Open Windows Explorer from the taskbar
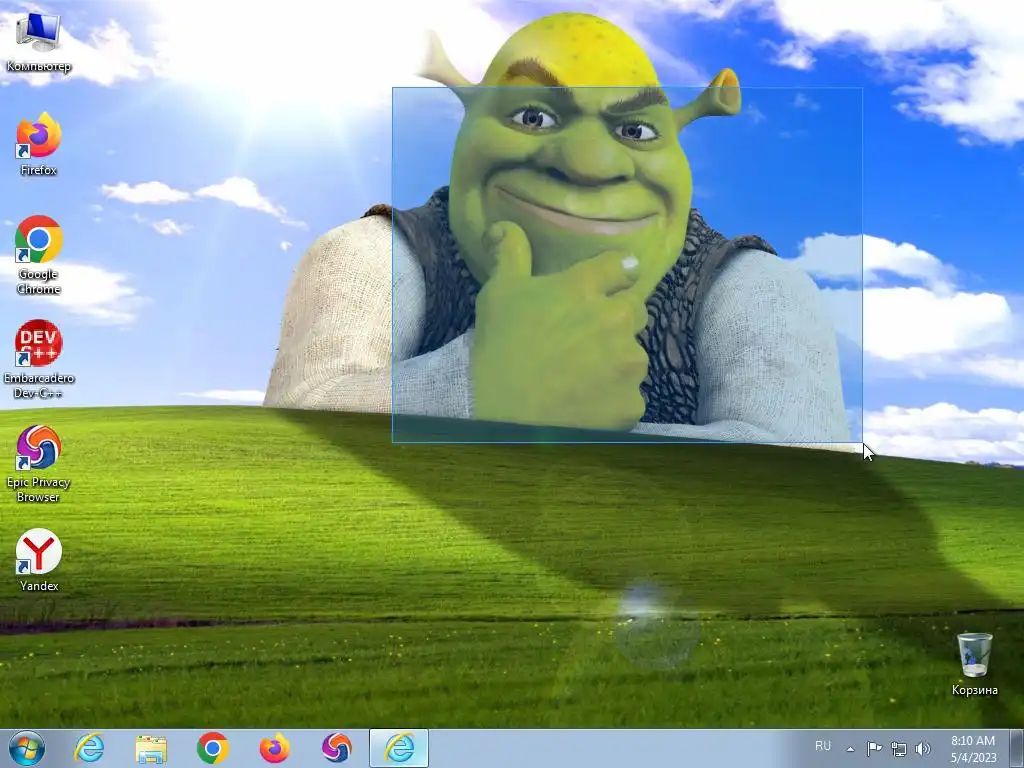This screenshot has height=768, width=1024. pyautogui.click(x=151, y=748)
